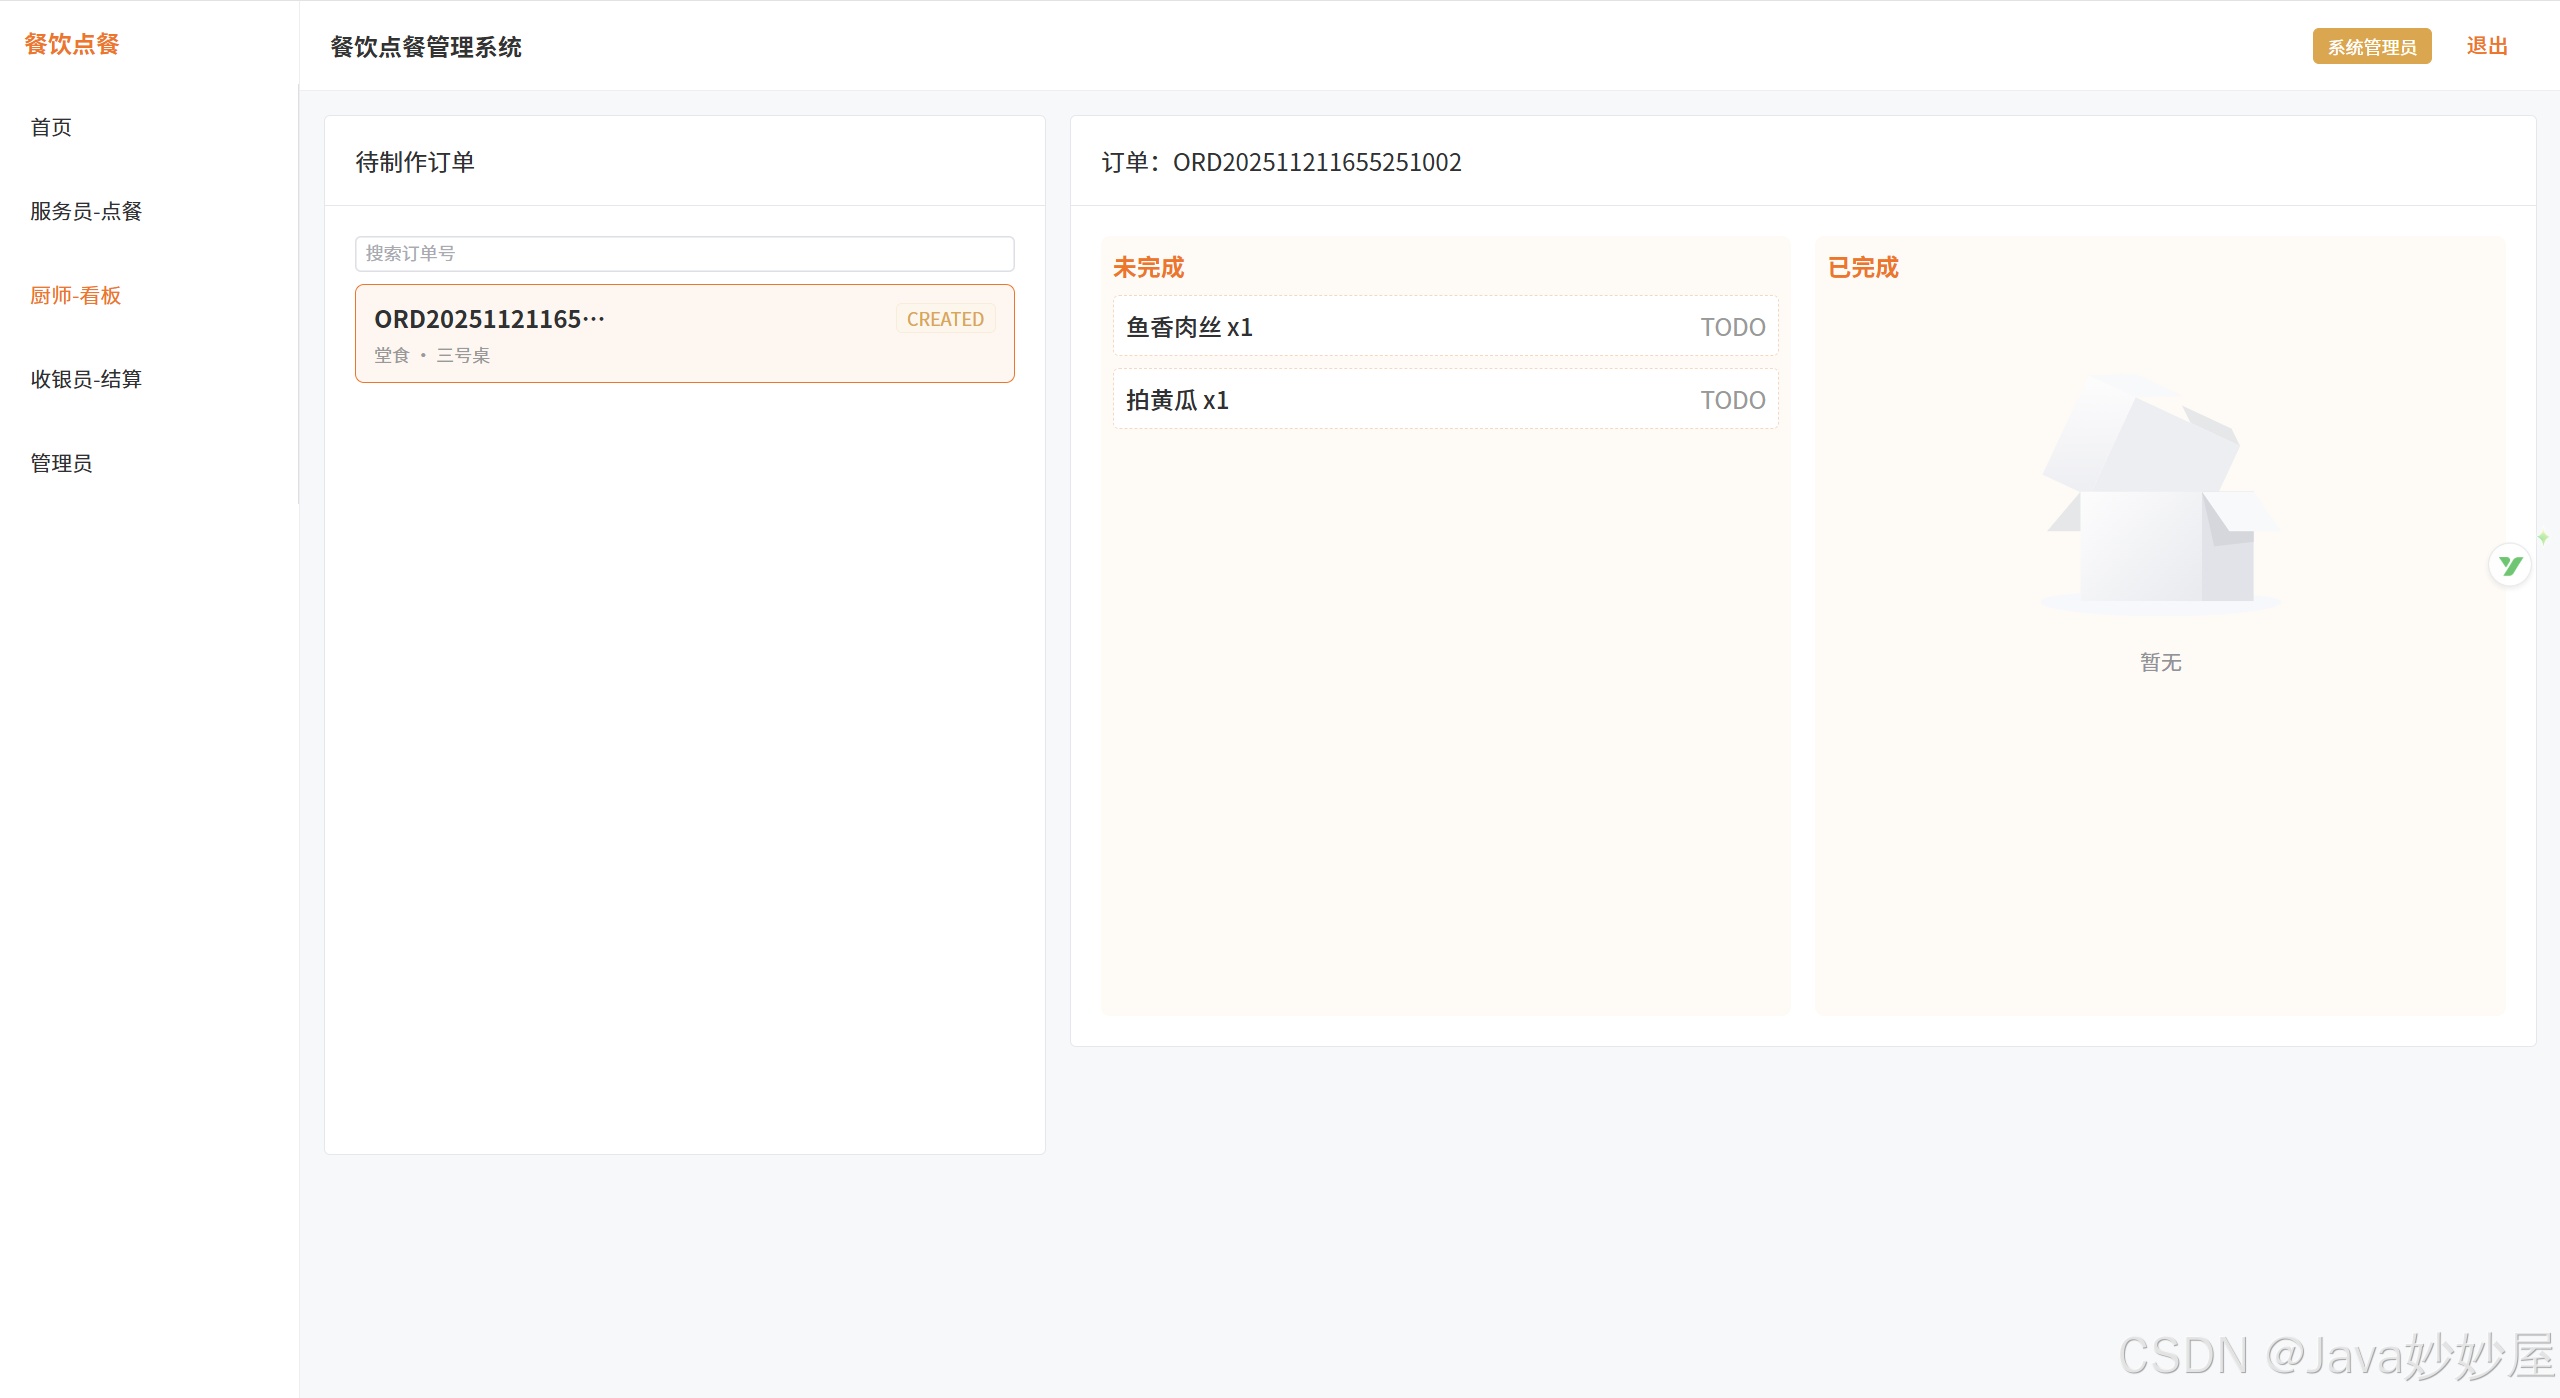Click the 退出 logout link
This screenshot has width=2560, height=1398.
(x=2486, y=46)
